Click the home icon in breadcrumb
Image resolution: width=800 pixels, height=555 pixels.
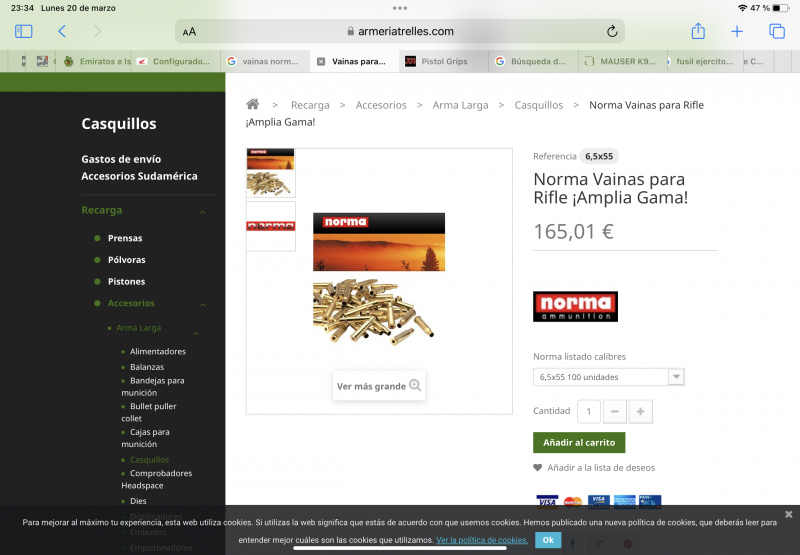(x=253, y=105)
